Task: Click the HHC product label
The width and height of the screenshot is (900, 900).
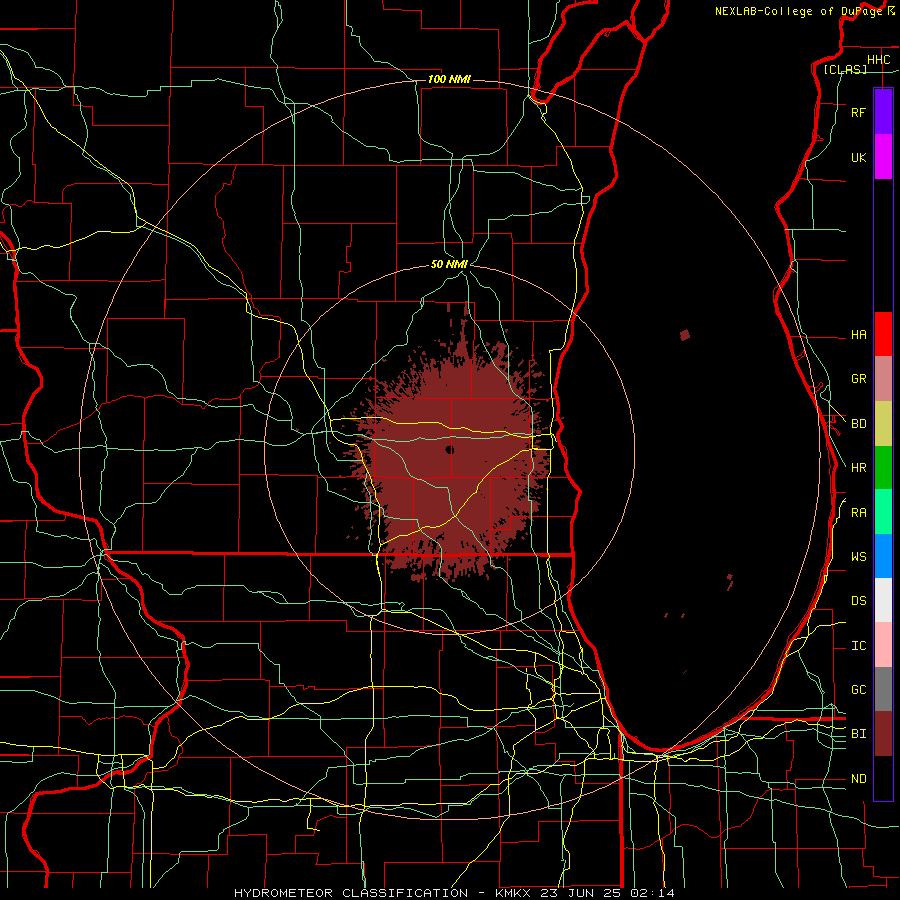Action: (x=878, y=60)
